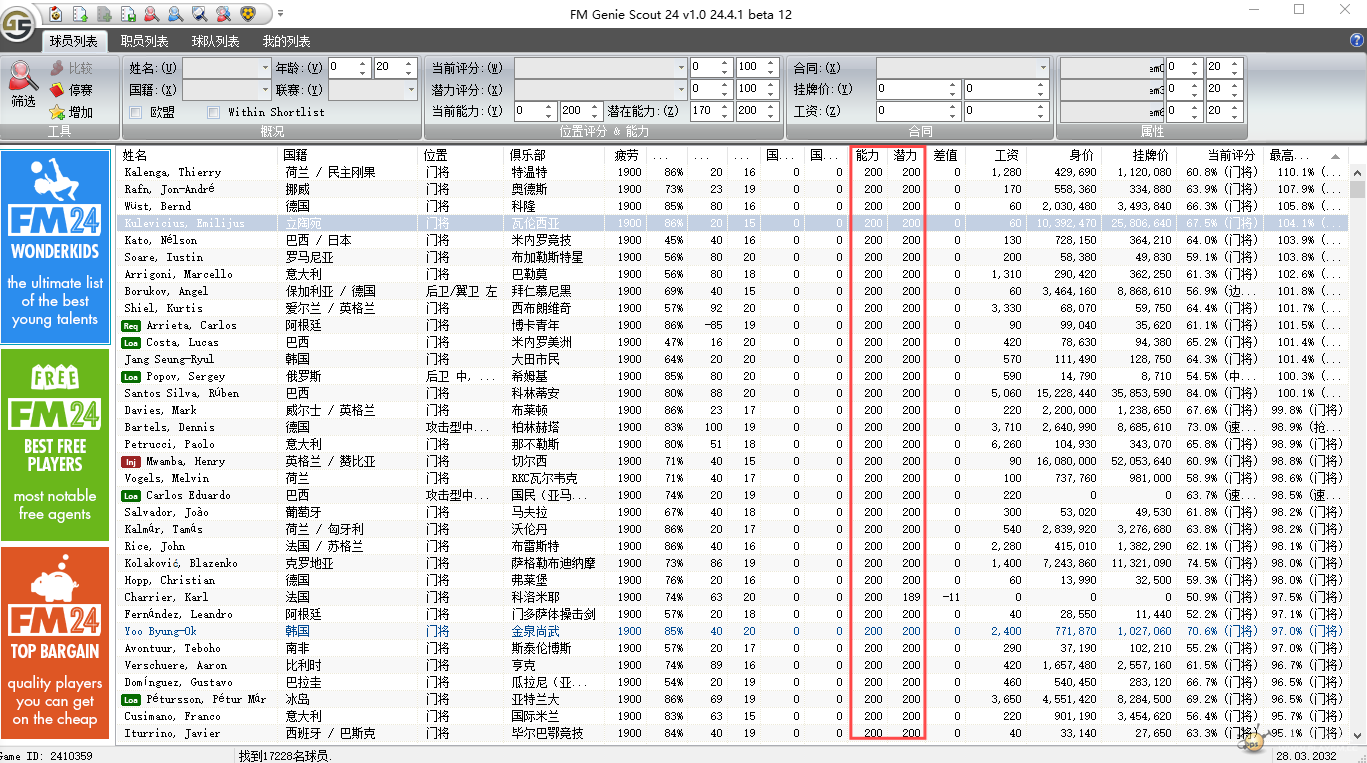The width and height of the screenshot is (1367, 763).
Task: Switch to the 职员列表 tab
Action: (x=144, y=41)
